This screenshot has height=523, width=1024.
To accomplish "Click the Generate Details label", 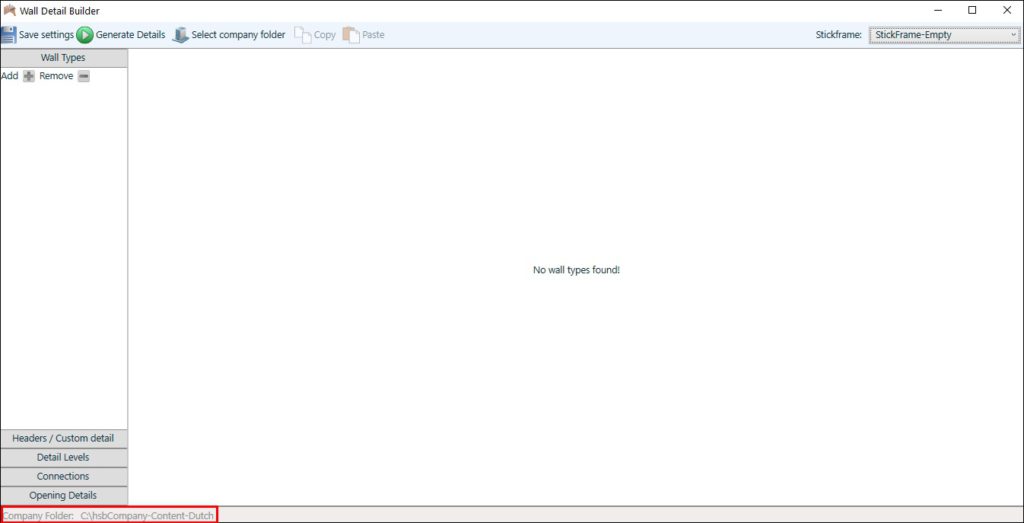I will pos(131,35).
